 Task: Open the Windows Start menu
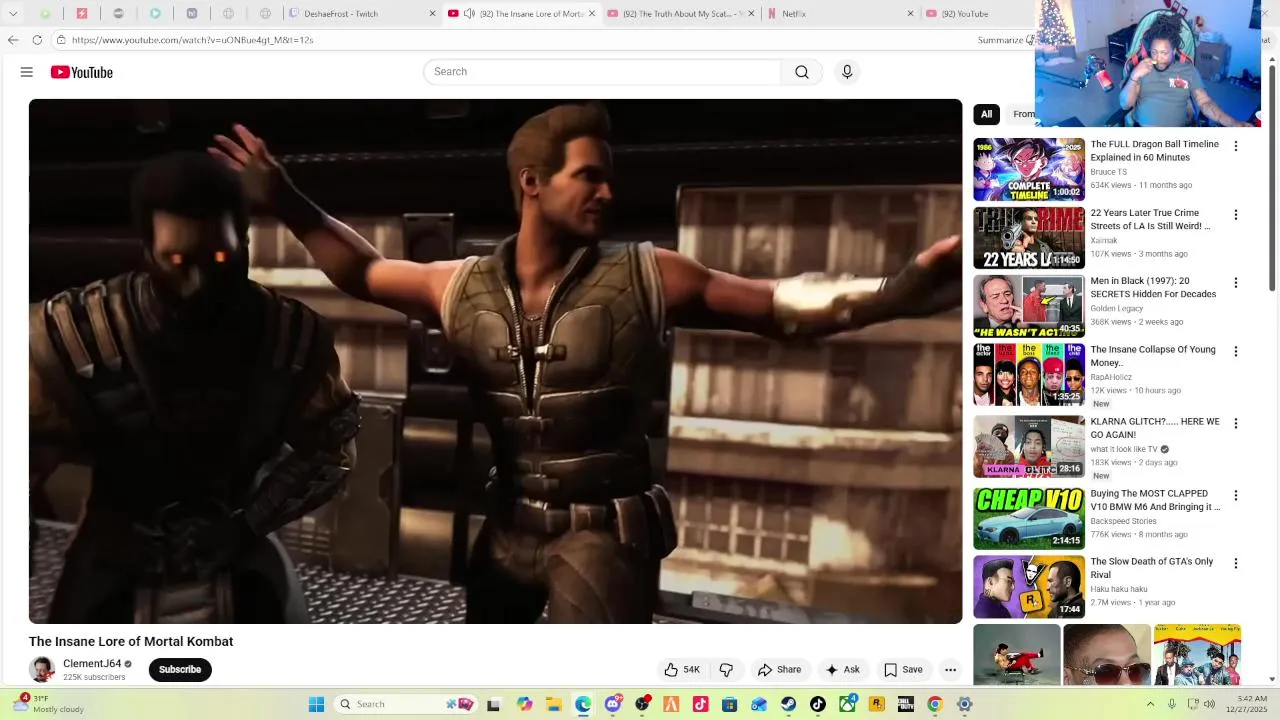click(316, 704)
